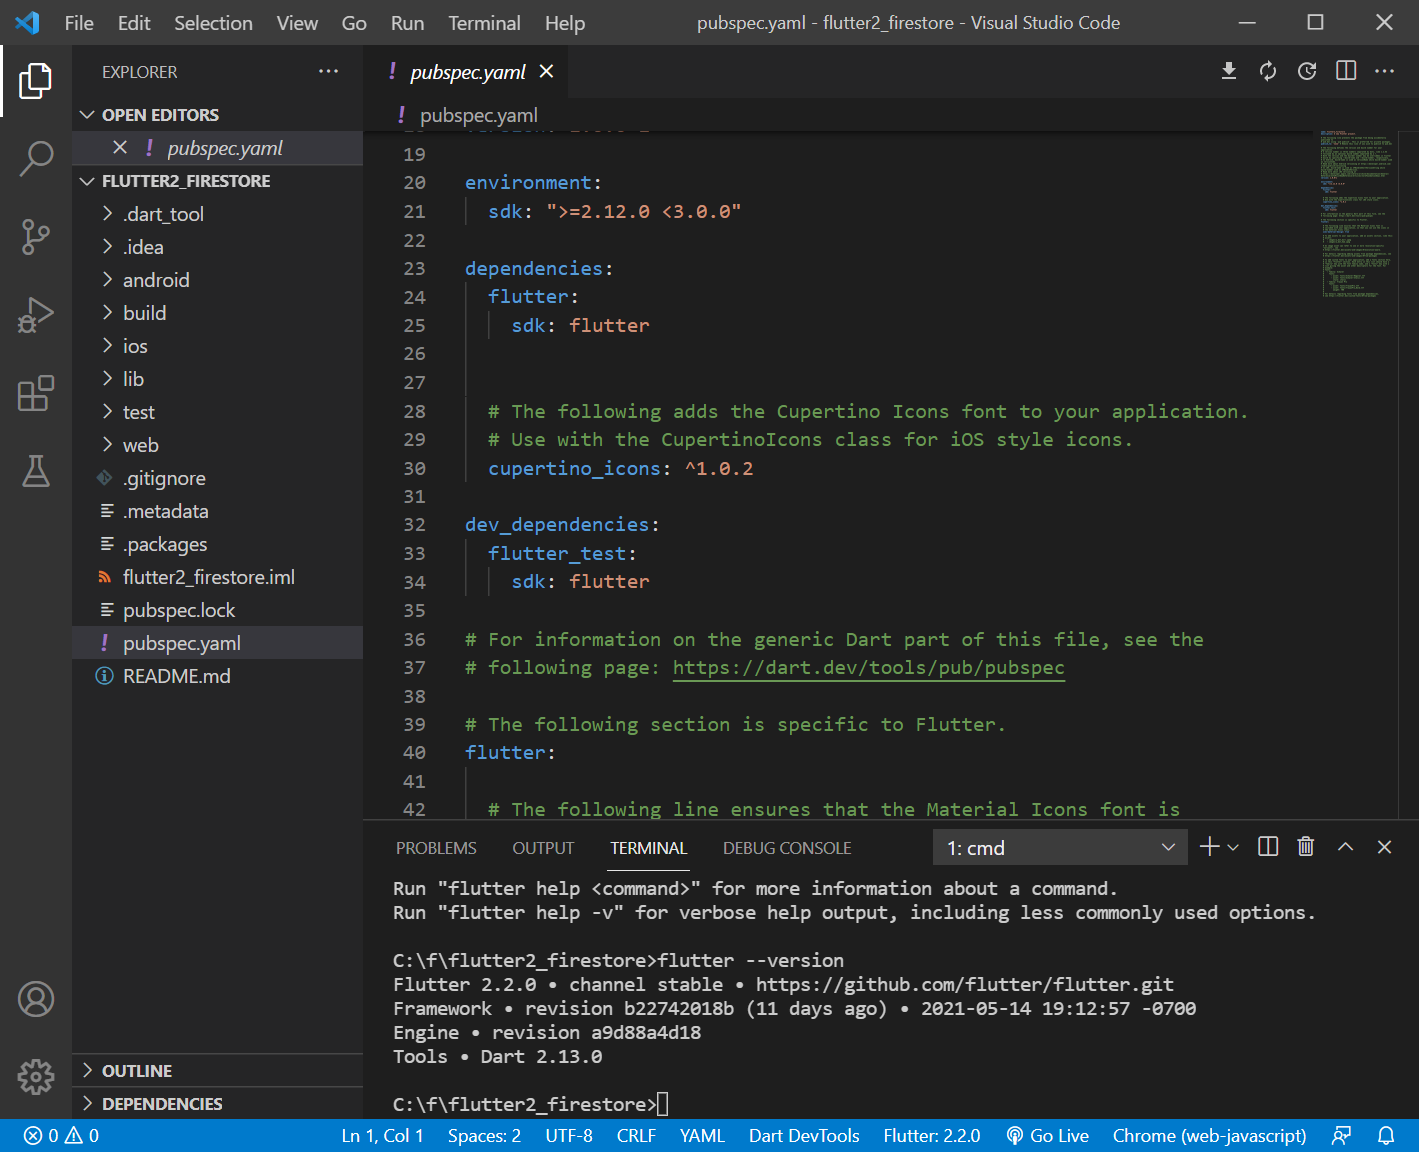
Task: Maximize the terminal panel with the up chevron
Action: click(1345, 847)
